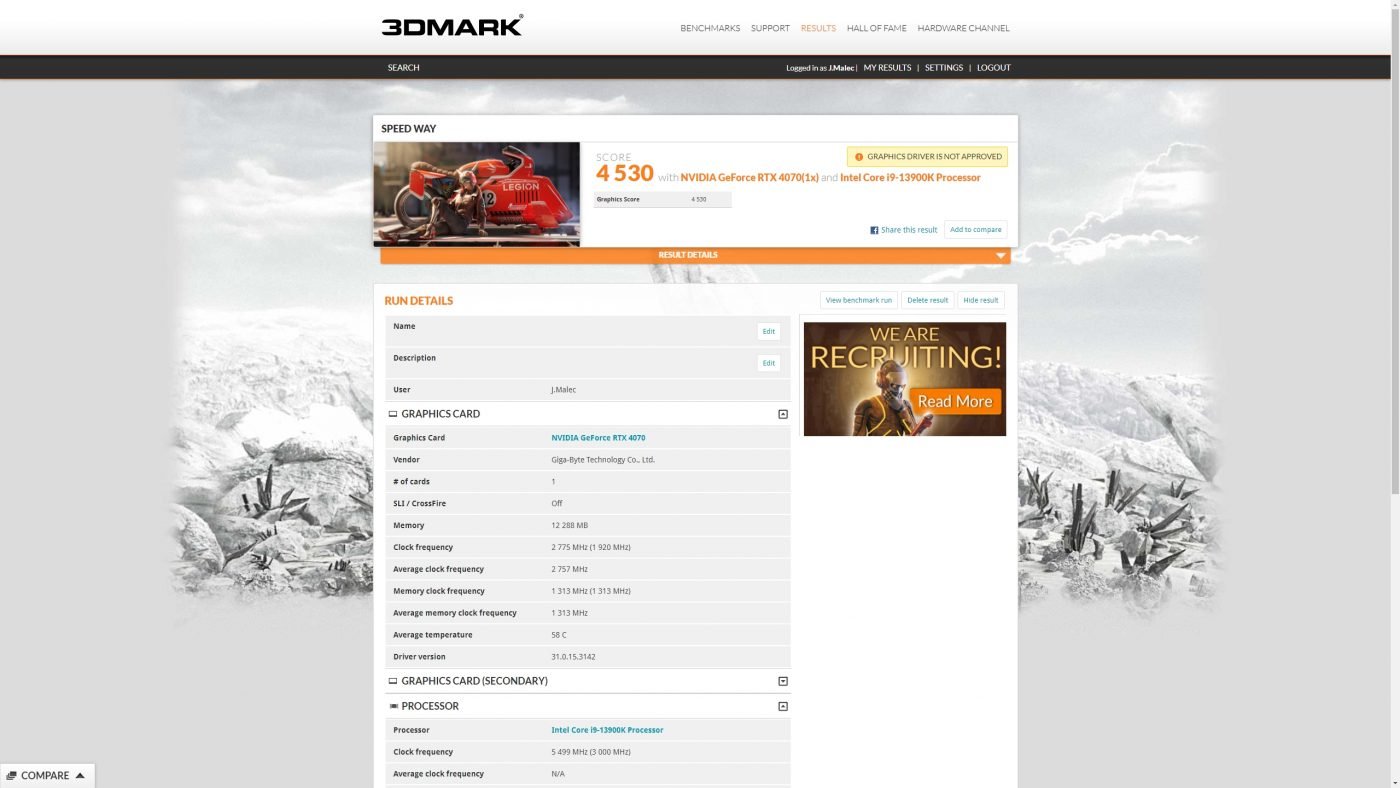The height and width of the screenshot is (788, 1400).
Task: Click the monitor icon beside GRAPHICS CARD (SECONDARY)
Action: [393, 681]
